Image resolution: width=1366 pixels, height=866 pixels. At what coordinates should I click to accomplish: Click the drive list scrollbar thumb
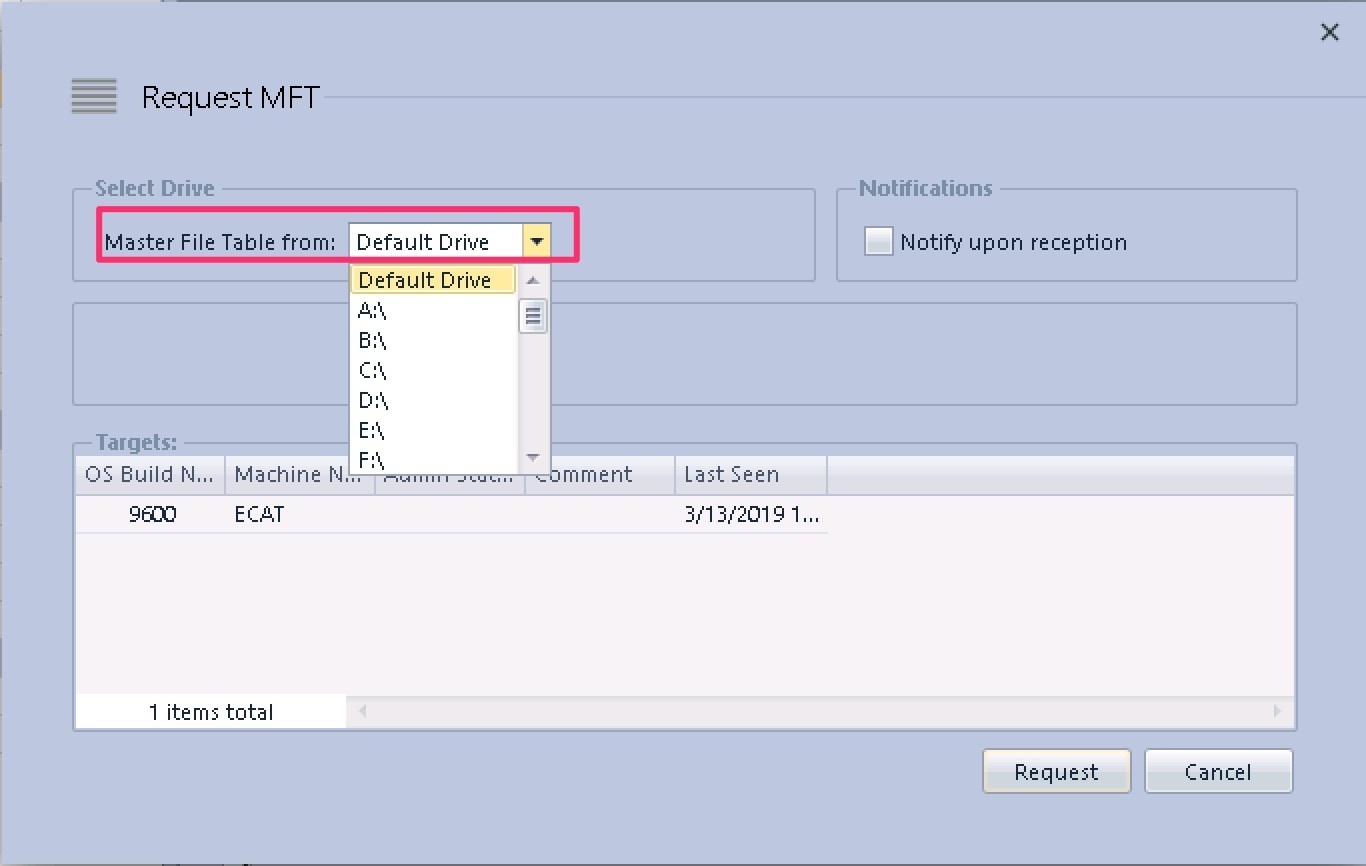tap(533, 316)
